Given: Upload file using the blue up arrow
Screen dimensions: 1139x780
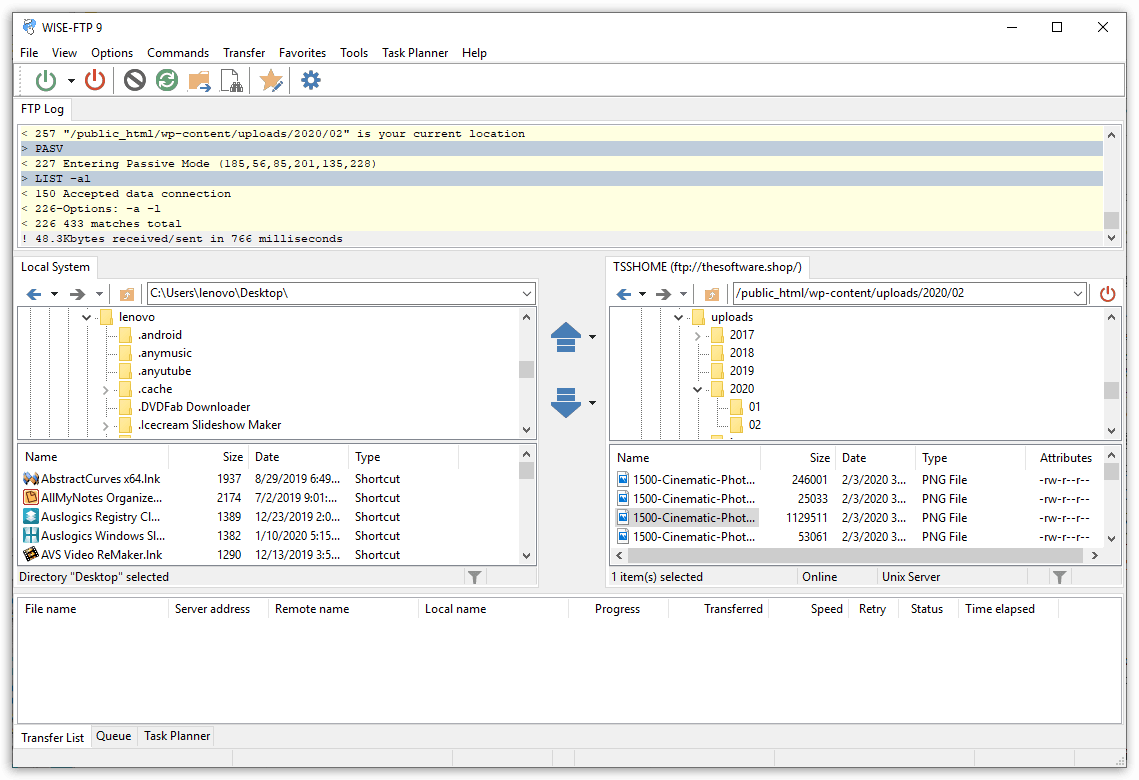Looking at the screenshot, I should [x=566, y=337].
